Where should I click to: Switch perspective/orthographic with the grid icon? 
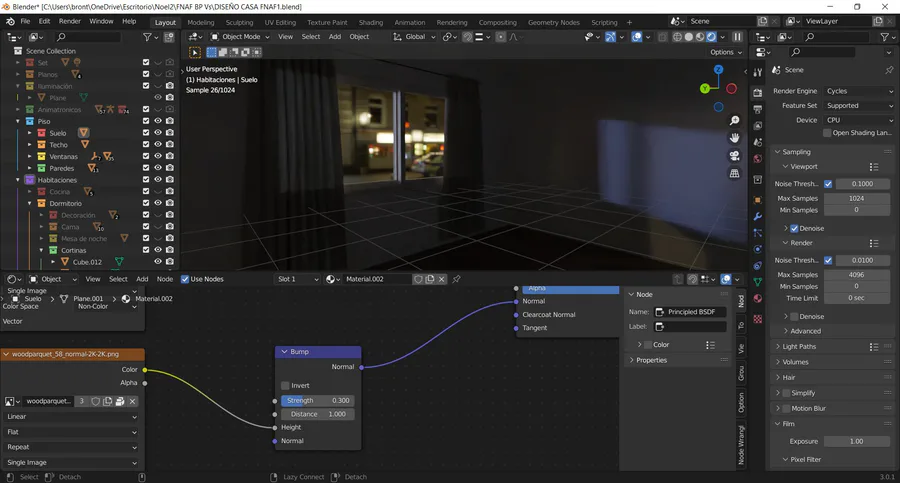pyautogui.click(x=734, y=173)
